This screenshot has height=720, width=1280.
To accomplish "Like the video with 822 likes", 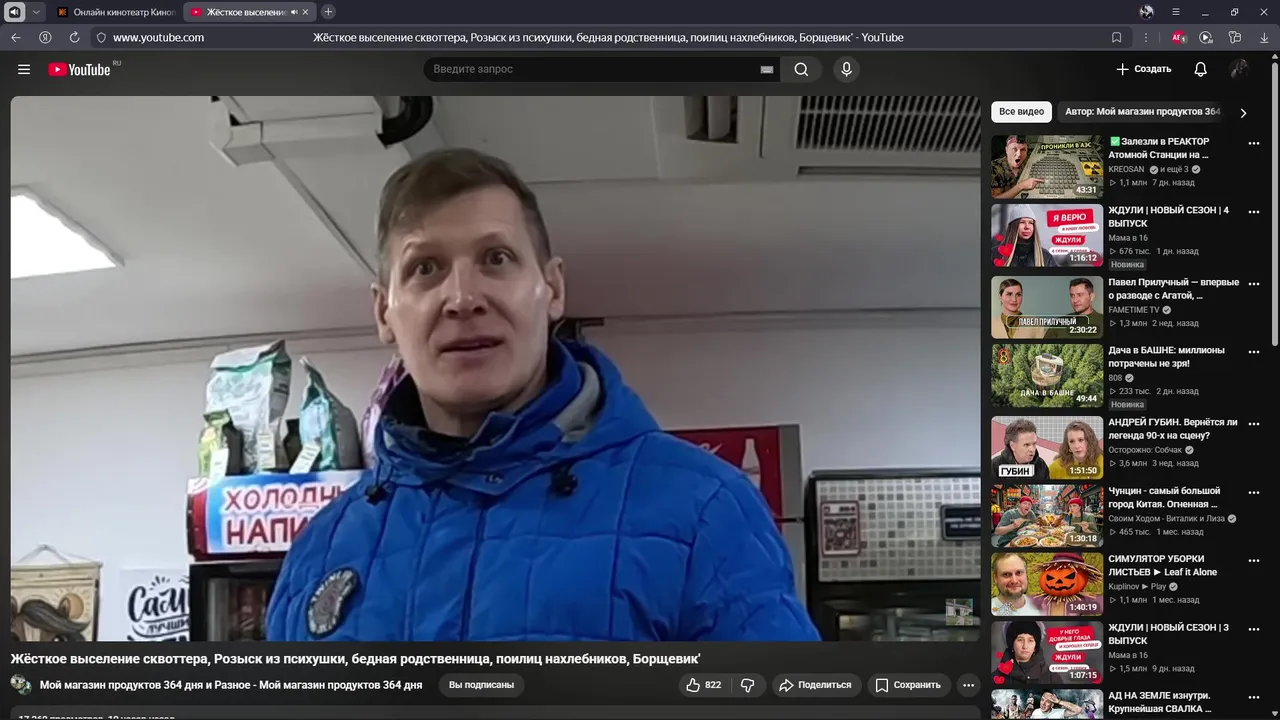I will [x=704, y=685].
